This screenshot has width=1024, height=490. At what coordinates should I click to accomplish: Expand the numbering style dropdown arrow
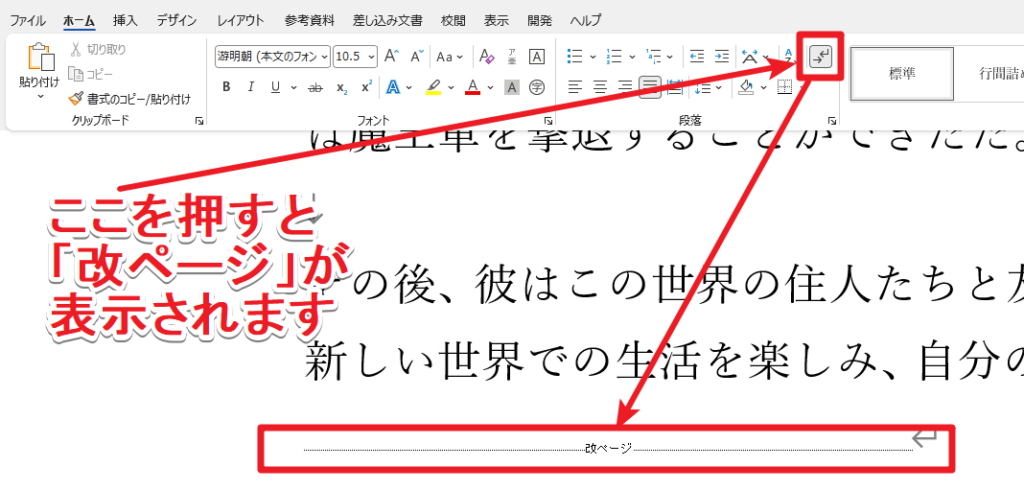(632, 57)
